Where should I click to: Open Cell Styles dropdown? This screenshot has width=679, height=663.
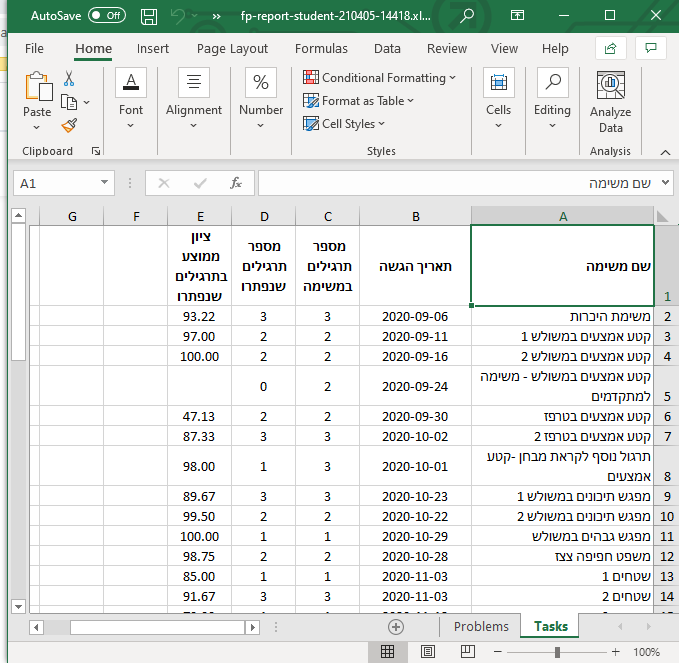pyautogui.click(x=345, y=124)
